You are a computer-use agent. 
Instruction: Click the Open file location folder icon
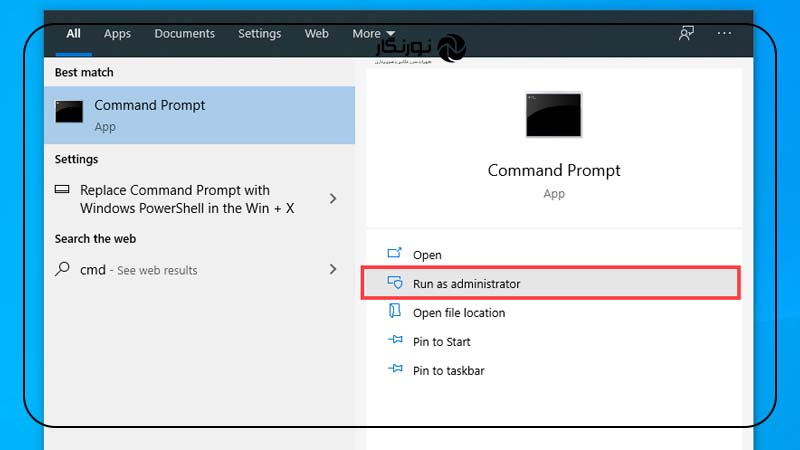395,311
